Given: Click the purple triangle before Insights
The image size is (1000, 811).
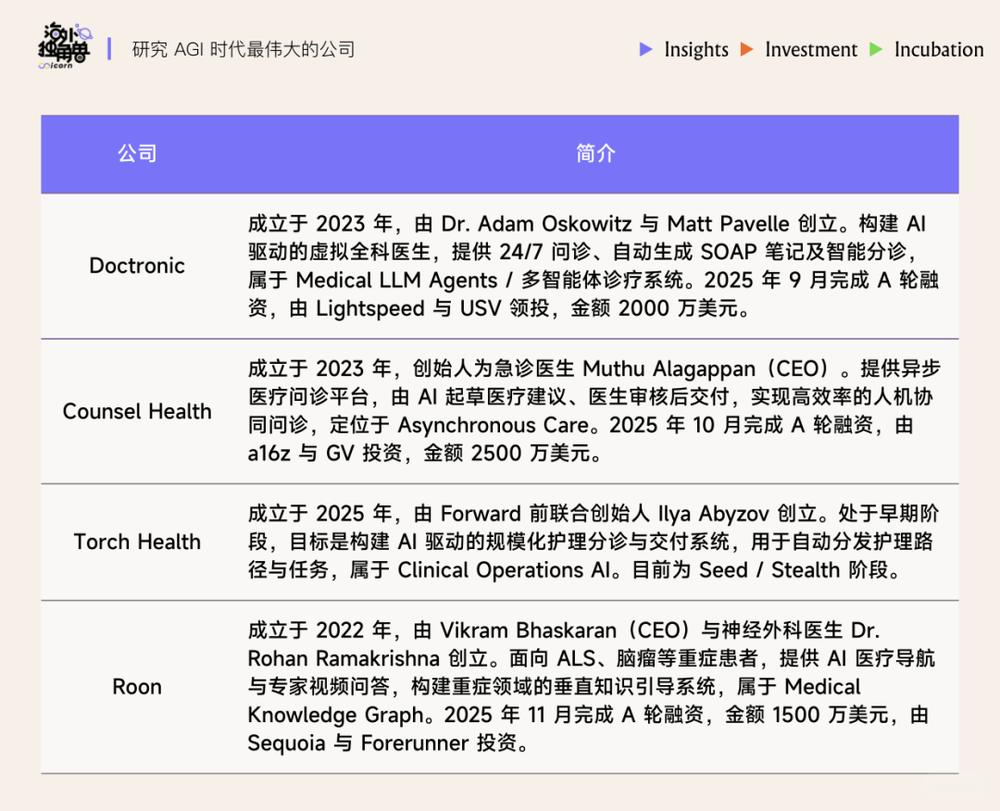Looking at the screenshot, I should tap(646, 49).
